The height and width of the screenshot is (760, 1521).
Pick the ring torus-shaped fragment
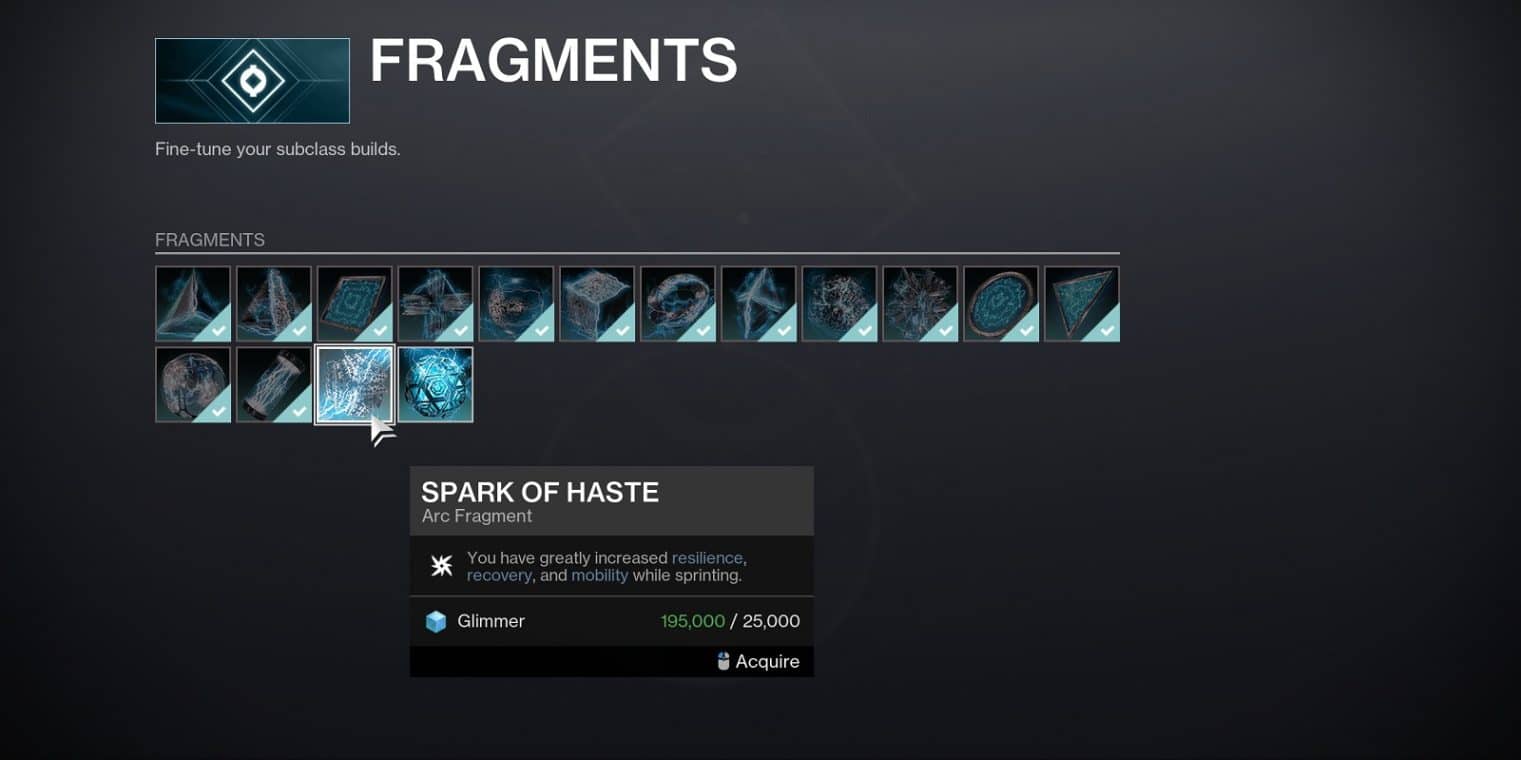pos(678,303)
